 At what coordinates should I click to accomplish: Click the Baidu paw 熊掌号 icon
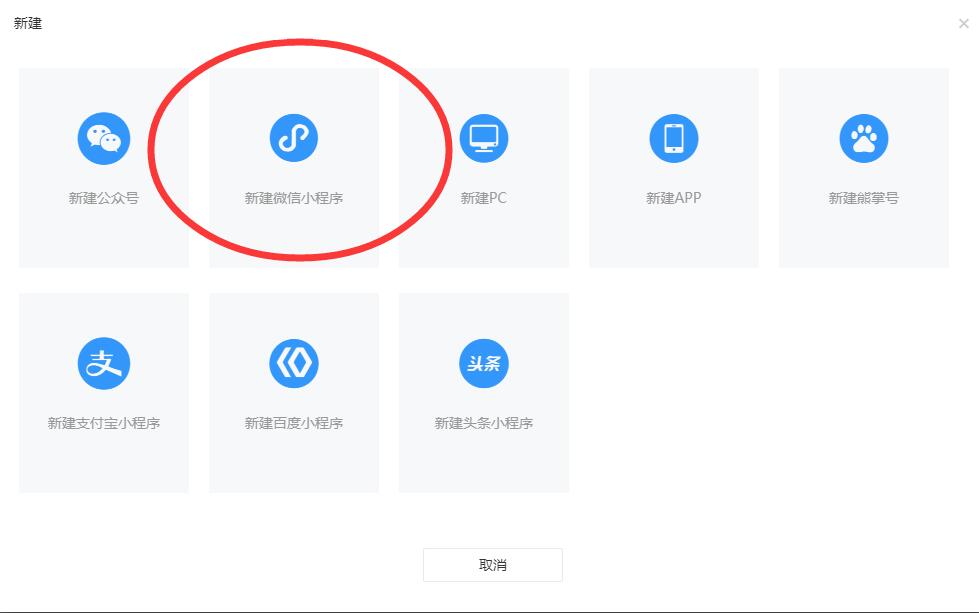863,138
